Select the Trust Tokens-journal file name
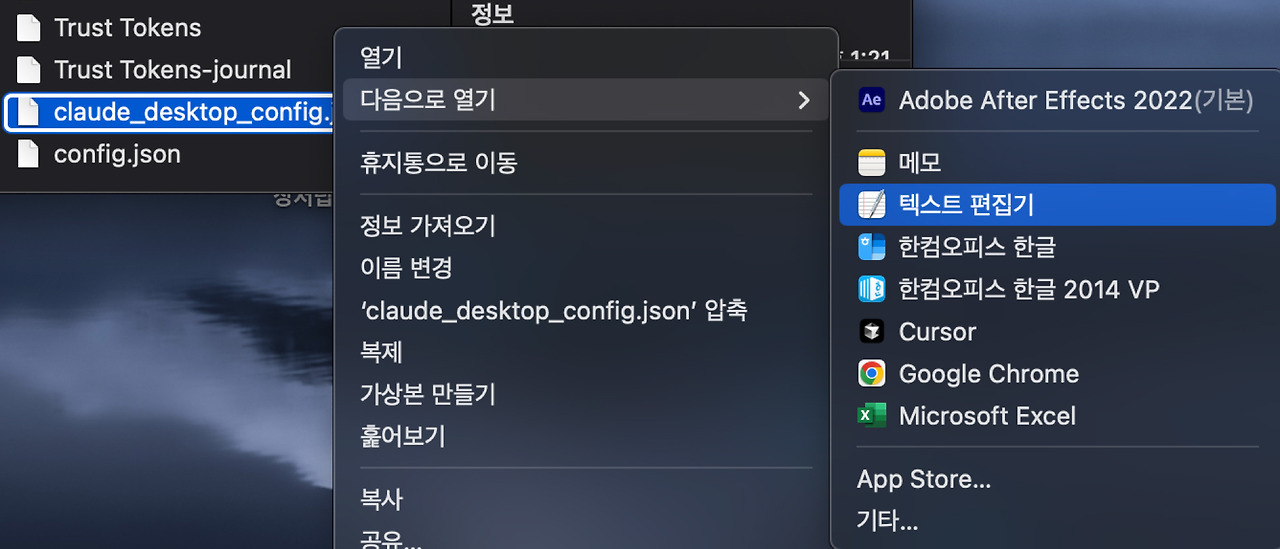 click(172, 70)
